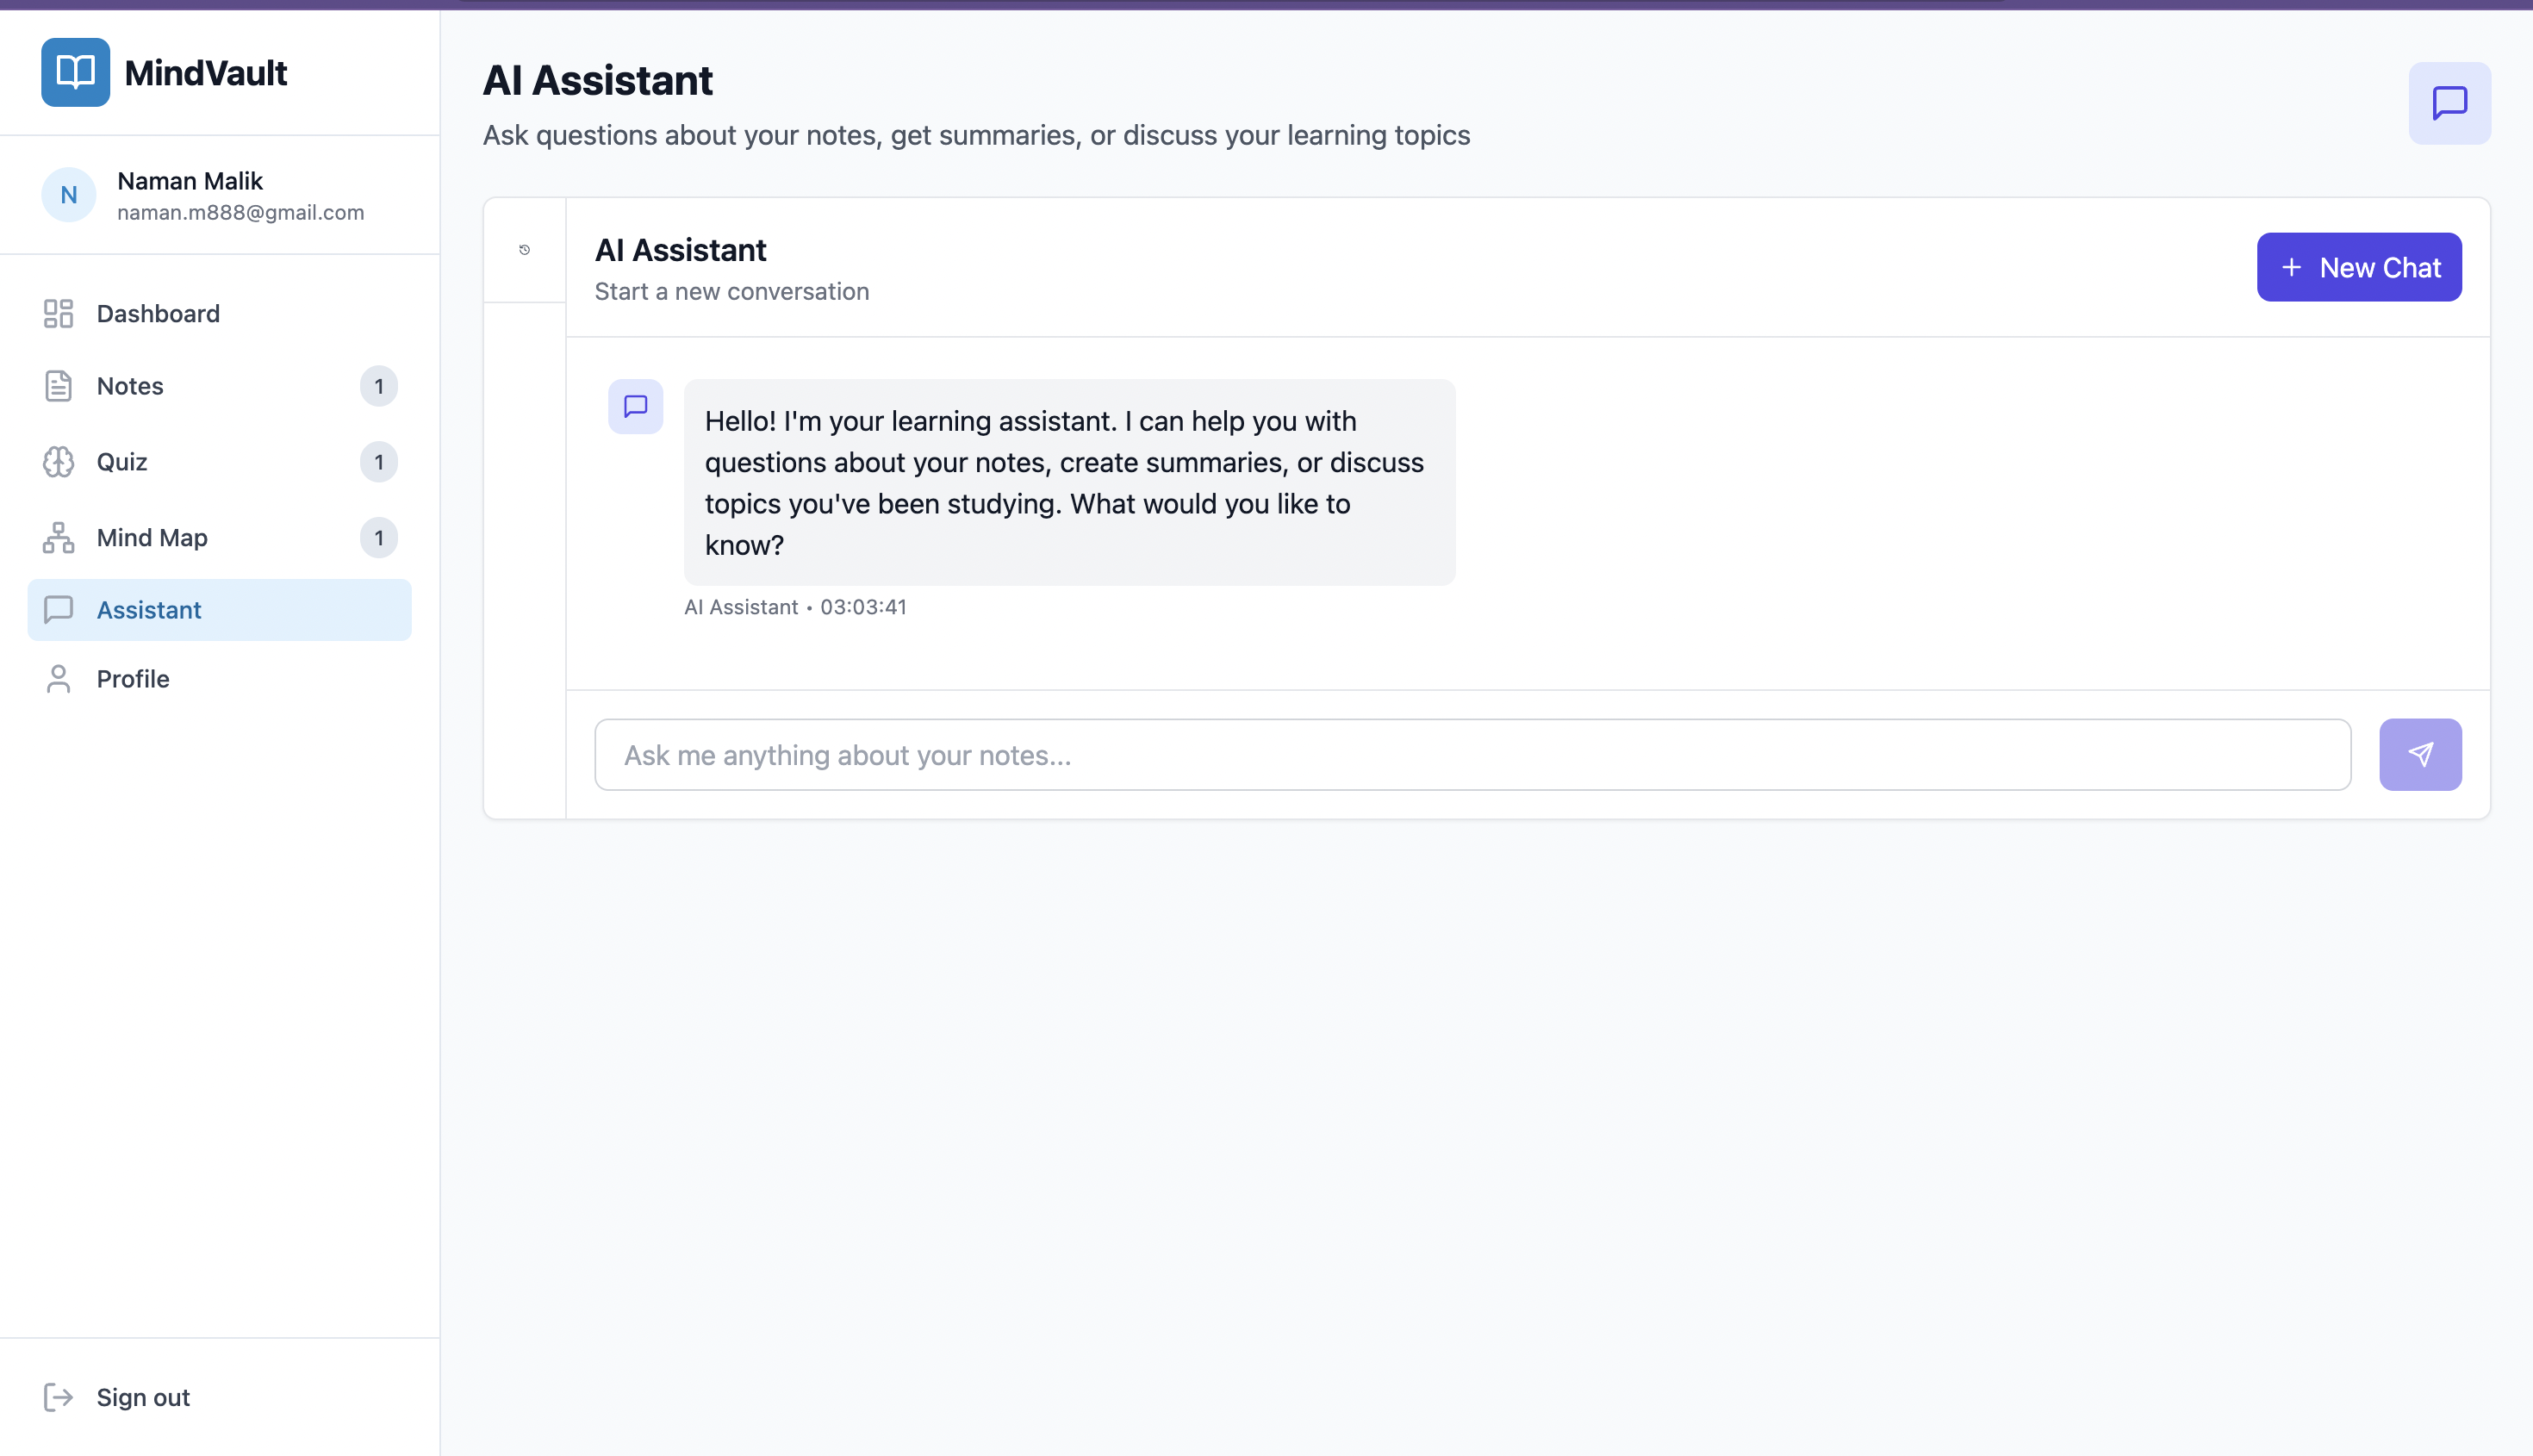Click the Quiz count badge
Image resolution: width=2533 pixels, height=1456 pixels.
coord(378,462)
